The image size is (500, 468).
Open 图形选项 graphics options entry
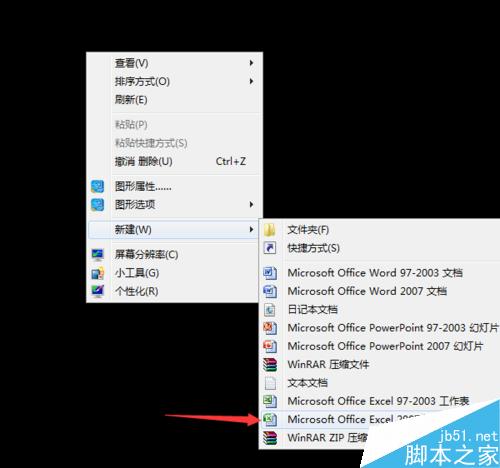click(x=174, y=205)
